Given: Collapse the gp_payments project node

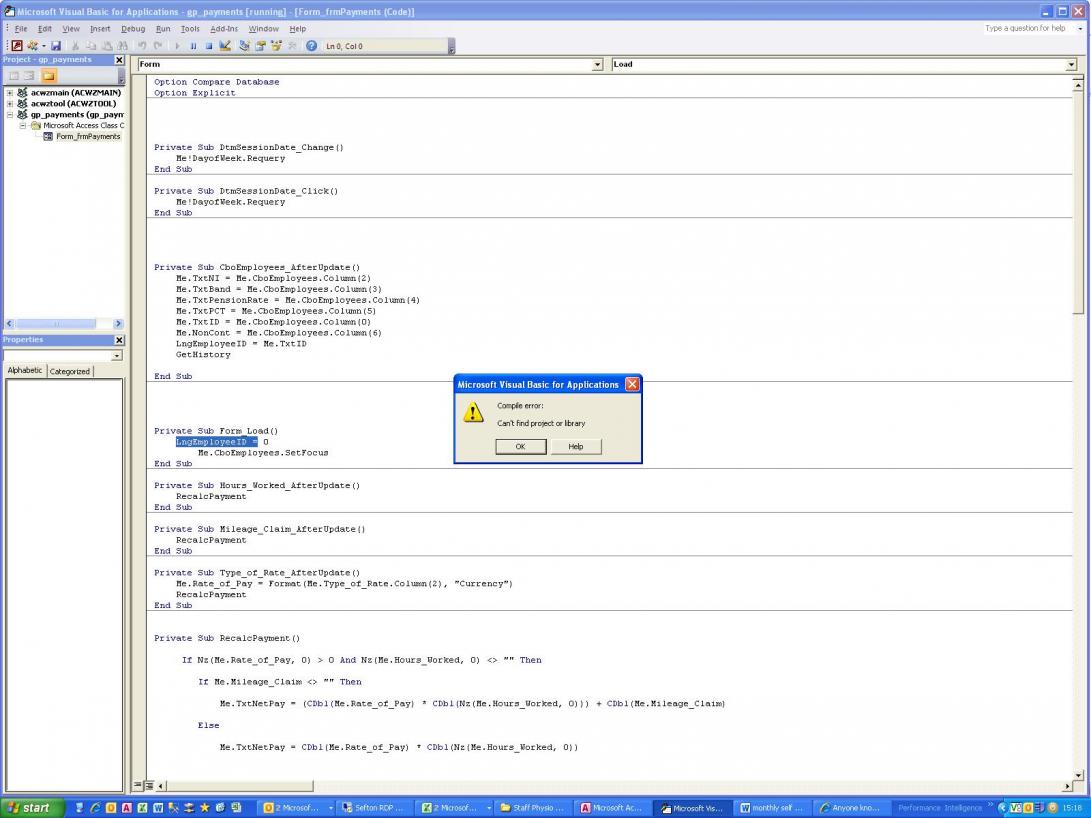Looking at the screenshot, I should (x=10, y=115).
